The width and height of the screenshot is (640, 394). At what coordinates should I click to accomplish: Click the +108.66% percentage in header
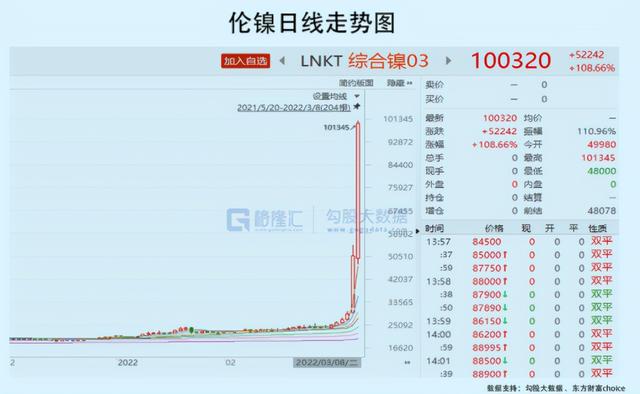coord(592,68)
